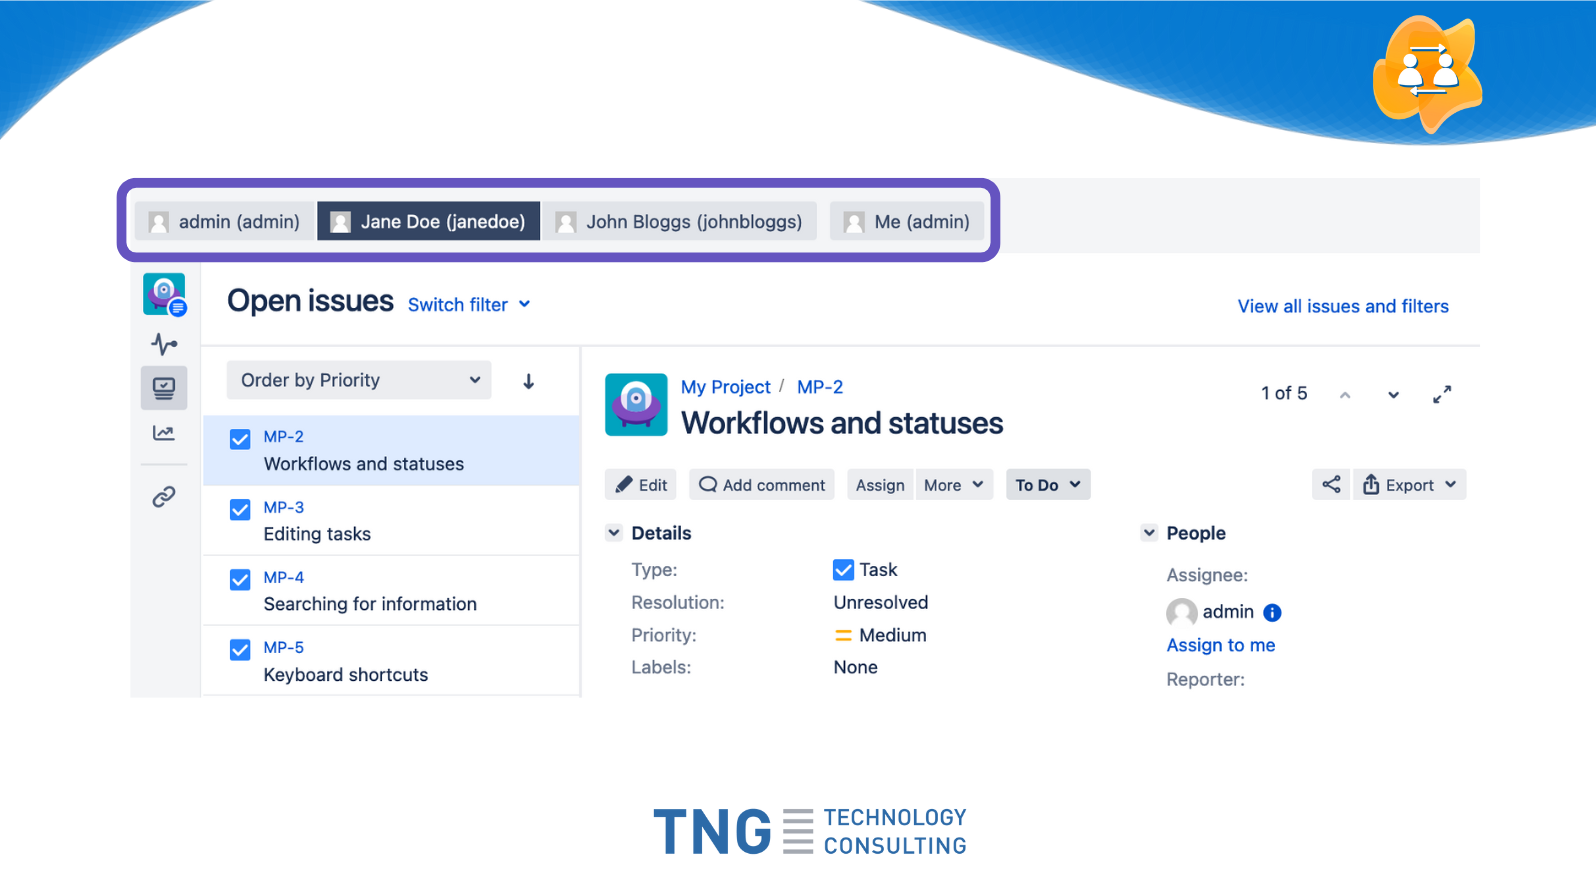The height and width of the screenshot is (896, 1596).
Task: Click the MP-2 task type icon in list
Action: (240, 439)
